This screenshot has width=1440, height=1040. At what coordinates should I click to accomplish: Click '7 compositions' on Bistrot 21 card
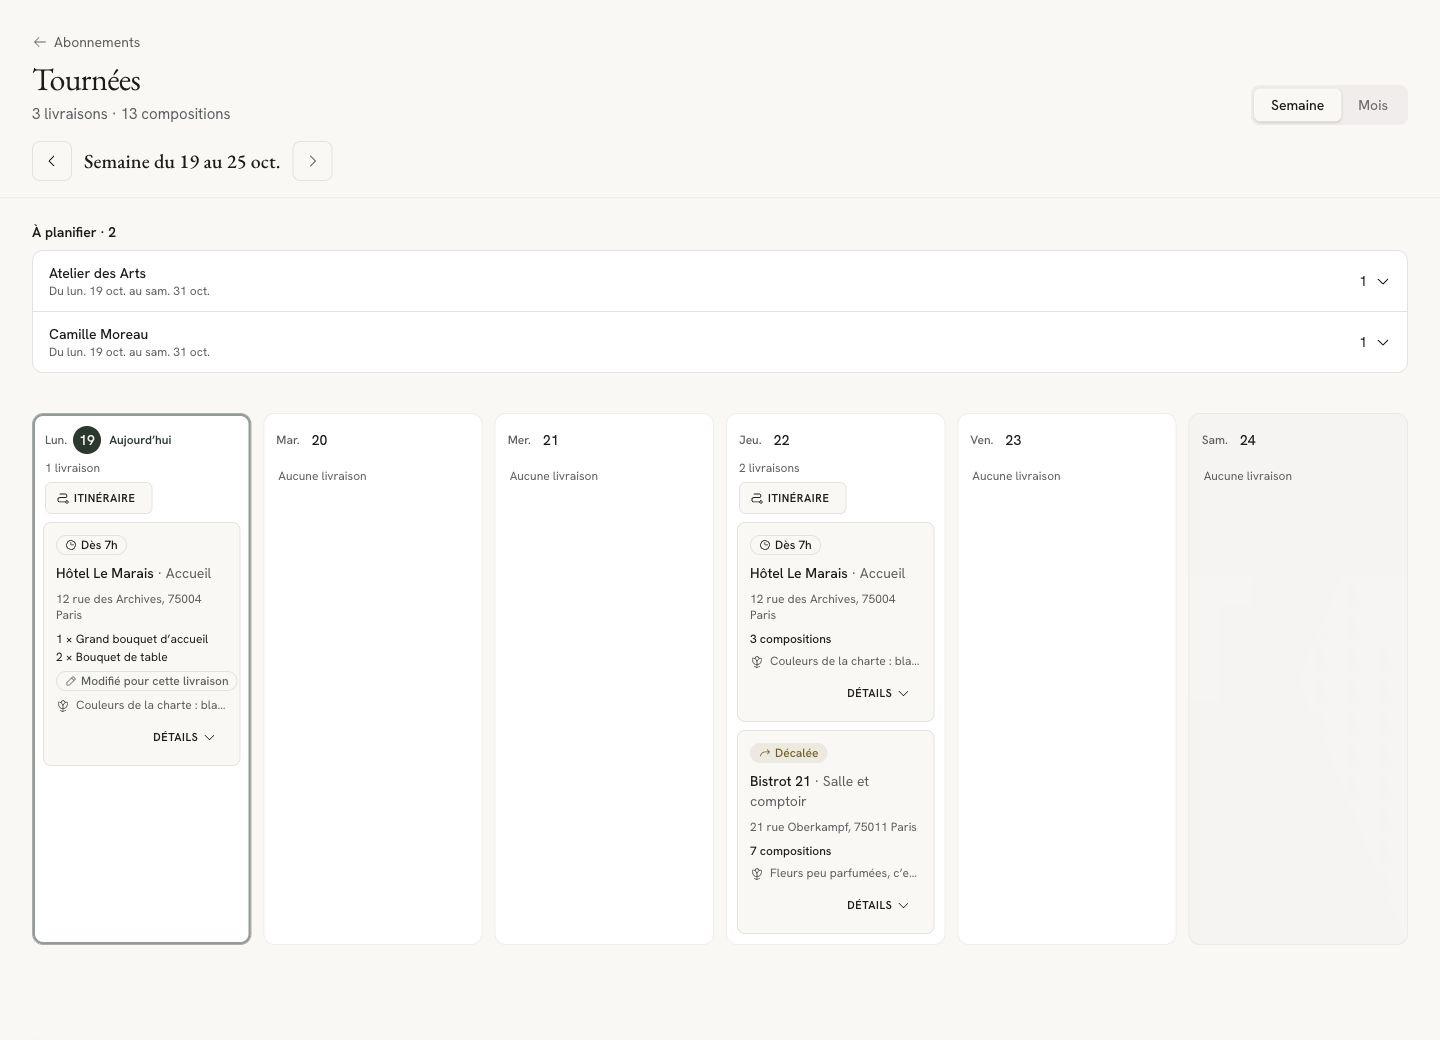(x=790, y=851)
